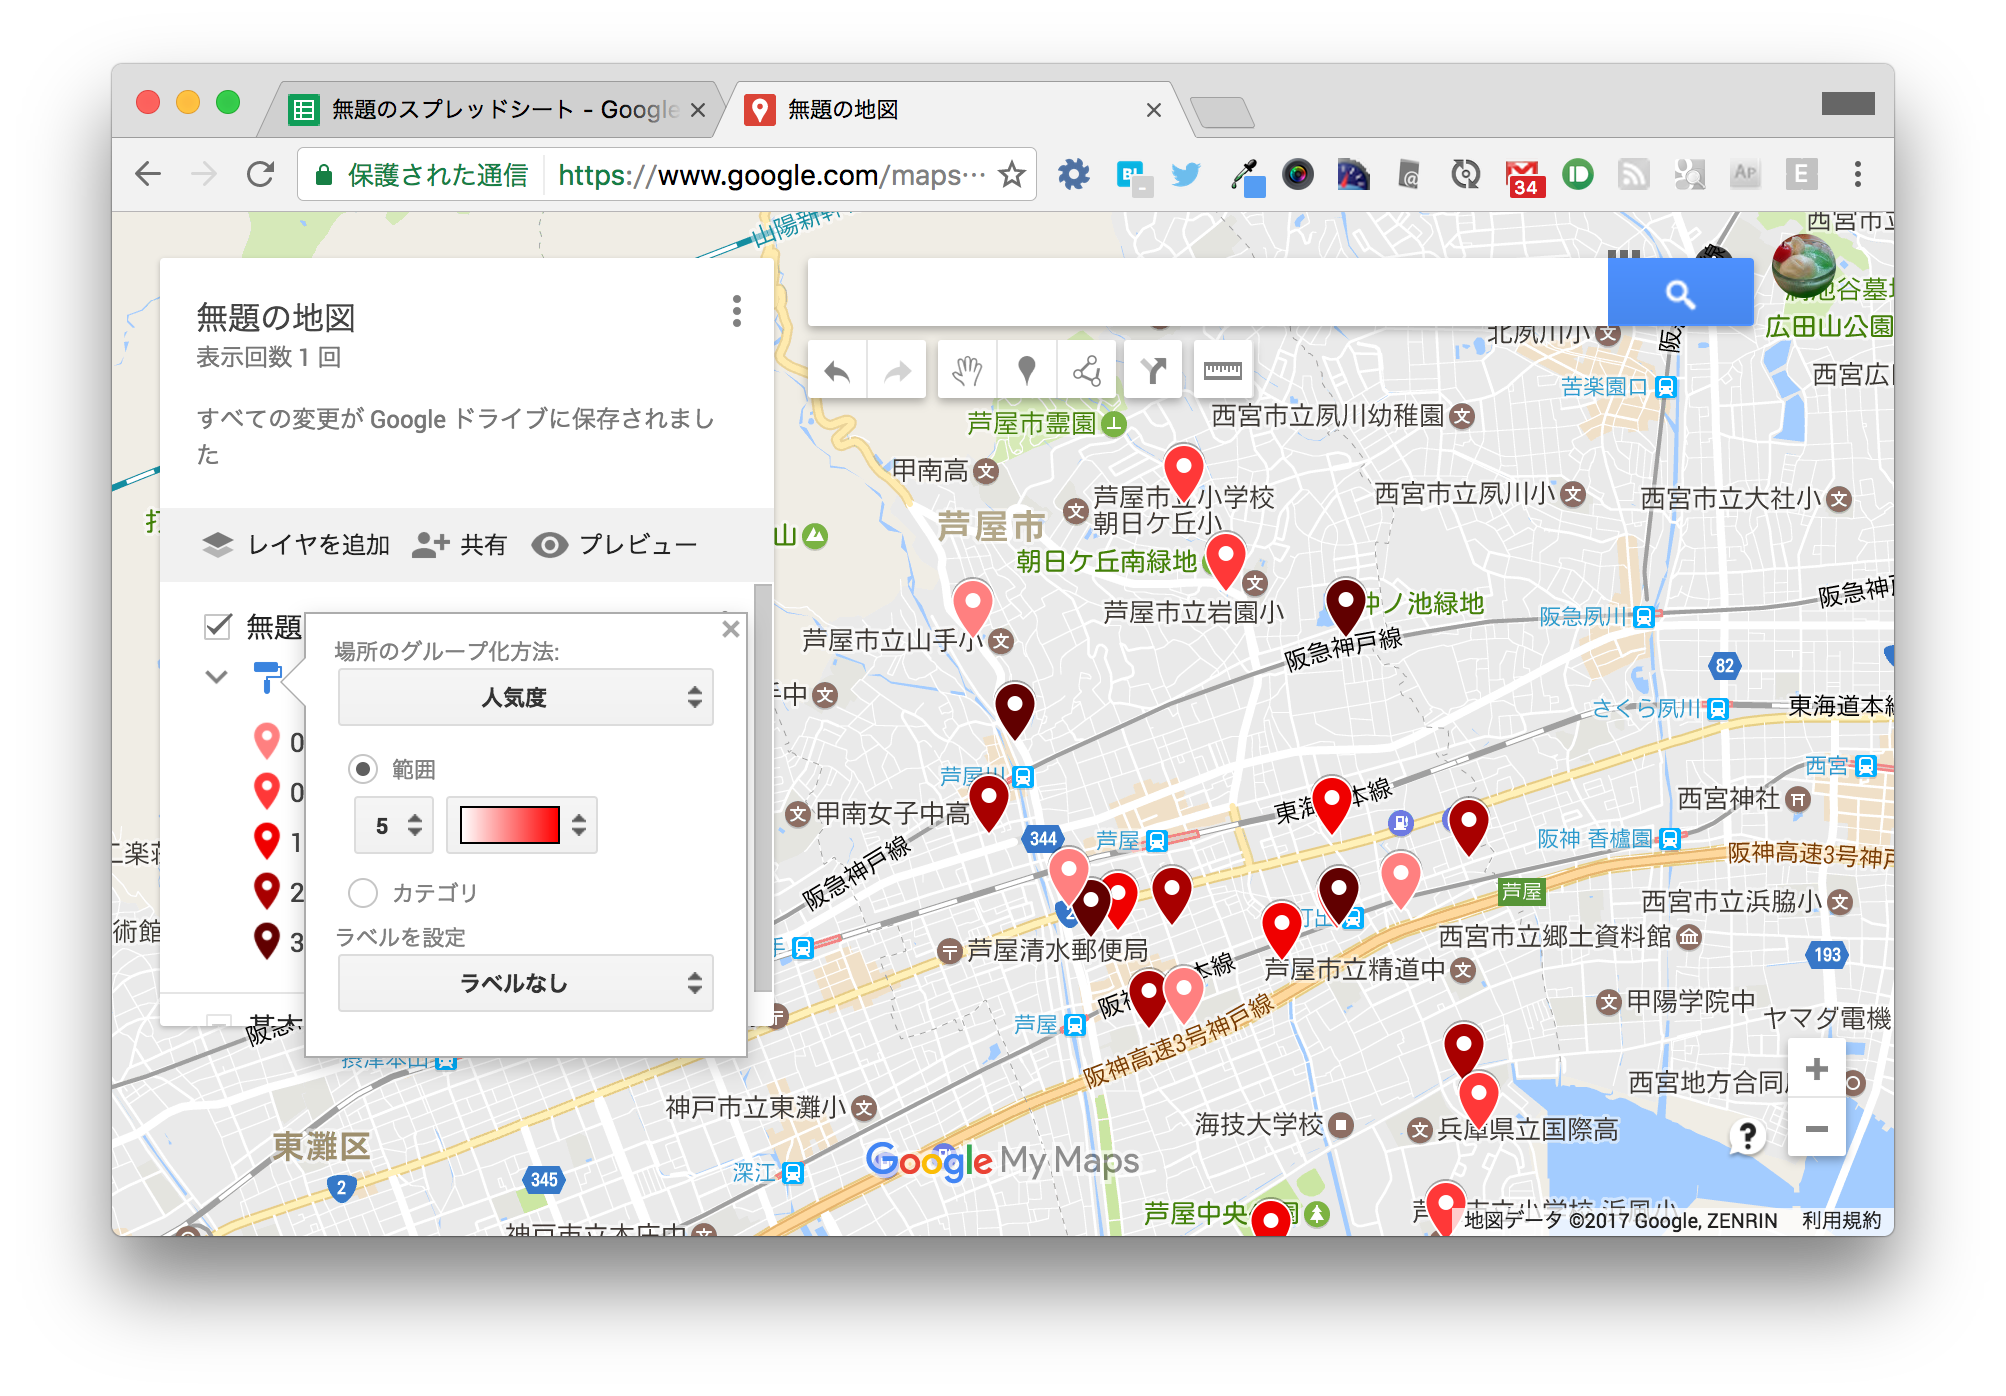Screen dimensions: 2006x1396
Task: Open the 人気度 grouping dropdown
Action: click(525, 697)
